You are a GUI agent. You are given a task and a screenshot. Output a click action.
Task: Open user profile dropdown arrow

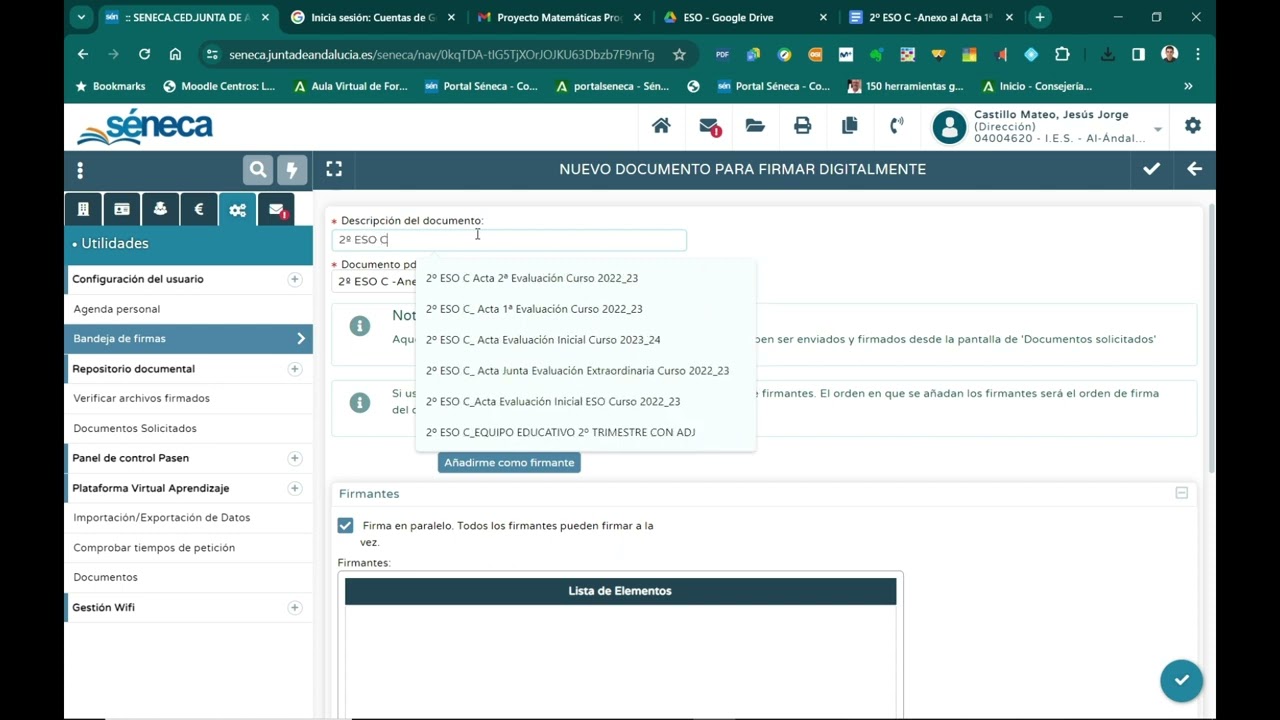pos(1158,130)
